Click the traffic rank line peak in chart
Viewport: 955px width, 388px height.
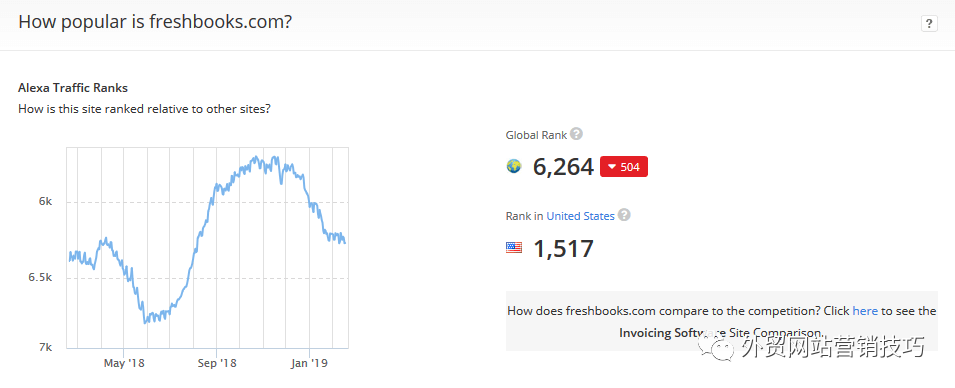(x=256, y=158)
